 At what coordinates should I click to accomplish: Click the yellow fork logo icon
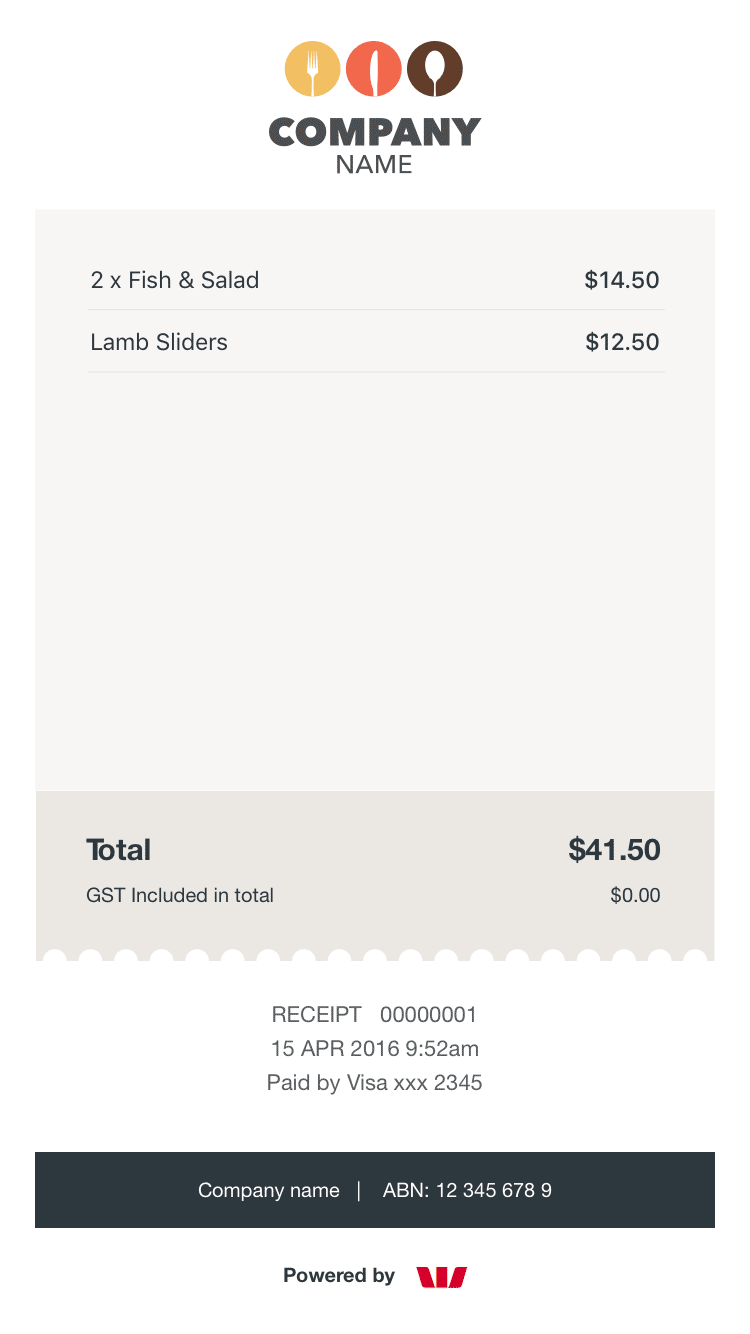(313, 69)
